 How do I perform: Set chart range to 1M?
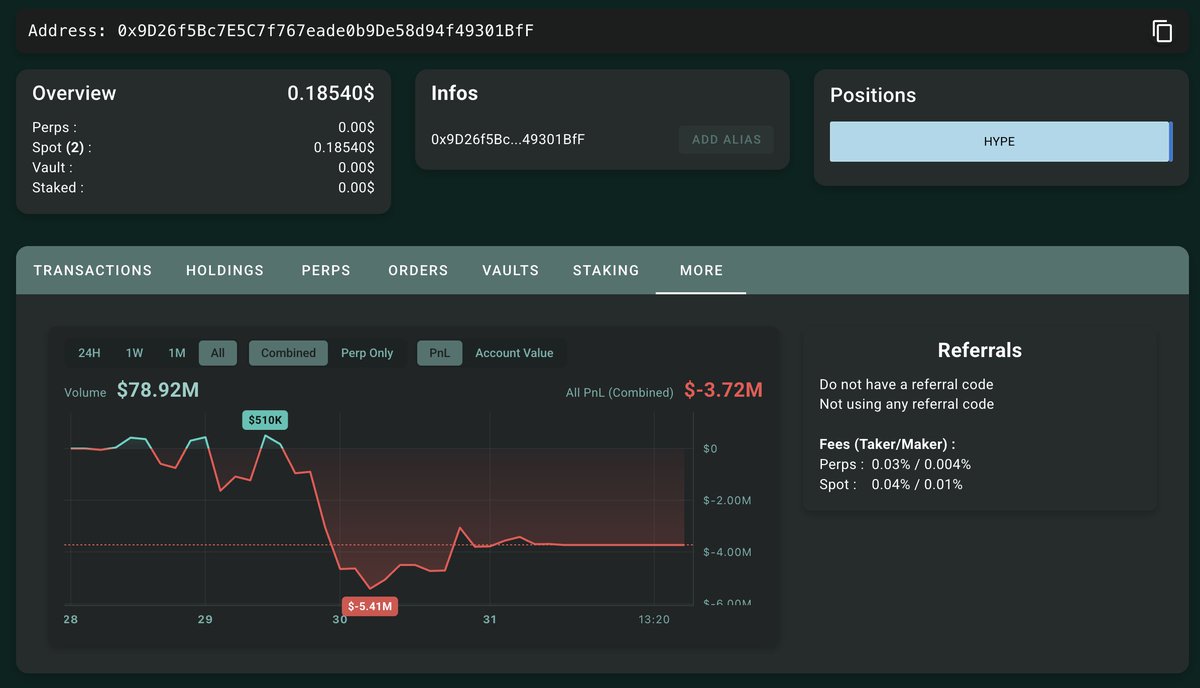coord(177,353)
